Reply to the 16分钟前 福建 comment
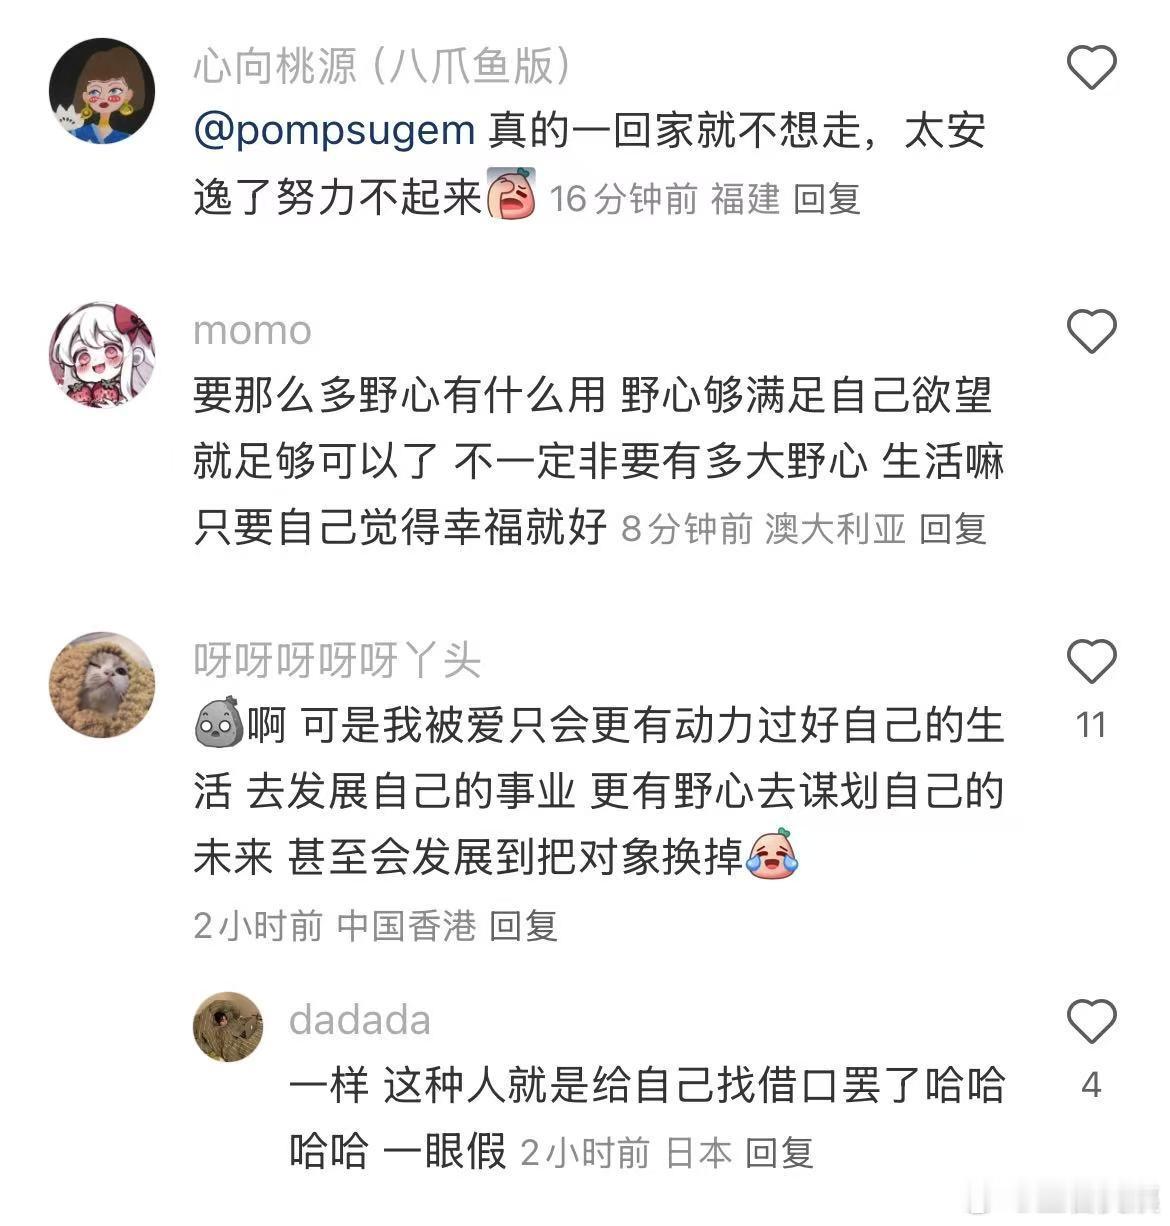 [x=826, y=199]
